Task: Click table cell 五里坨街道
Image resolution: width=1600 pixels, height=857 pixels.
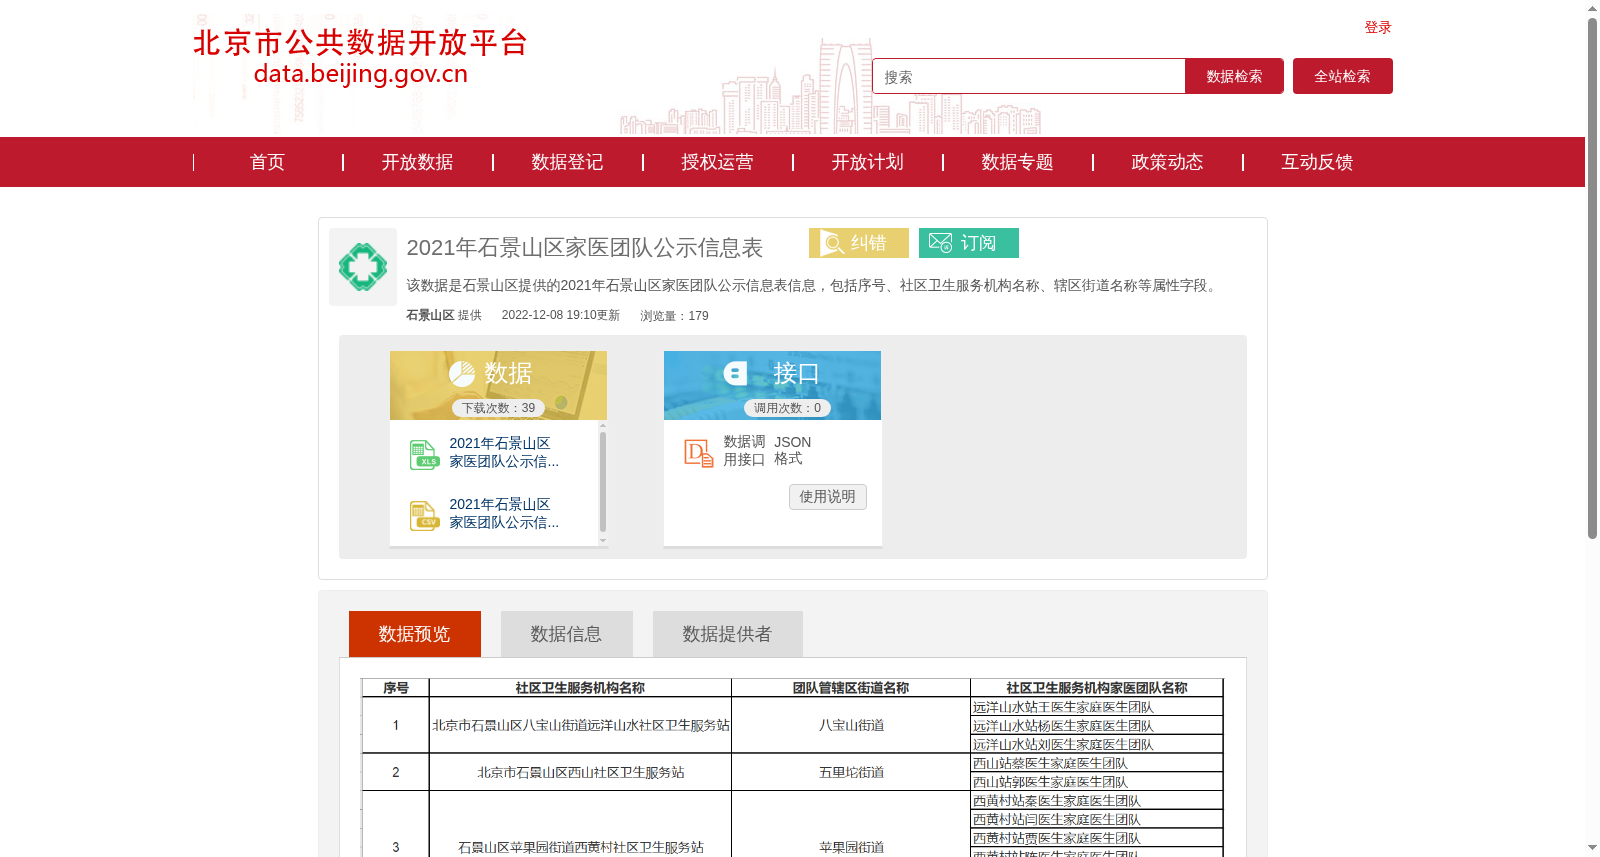Action: [851, 772]
